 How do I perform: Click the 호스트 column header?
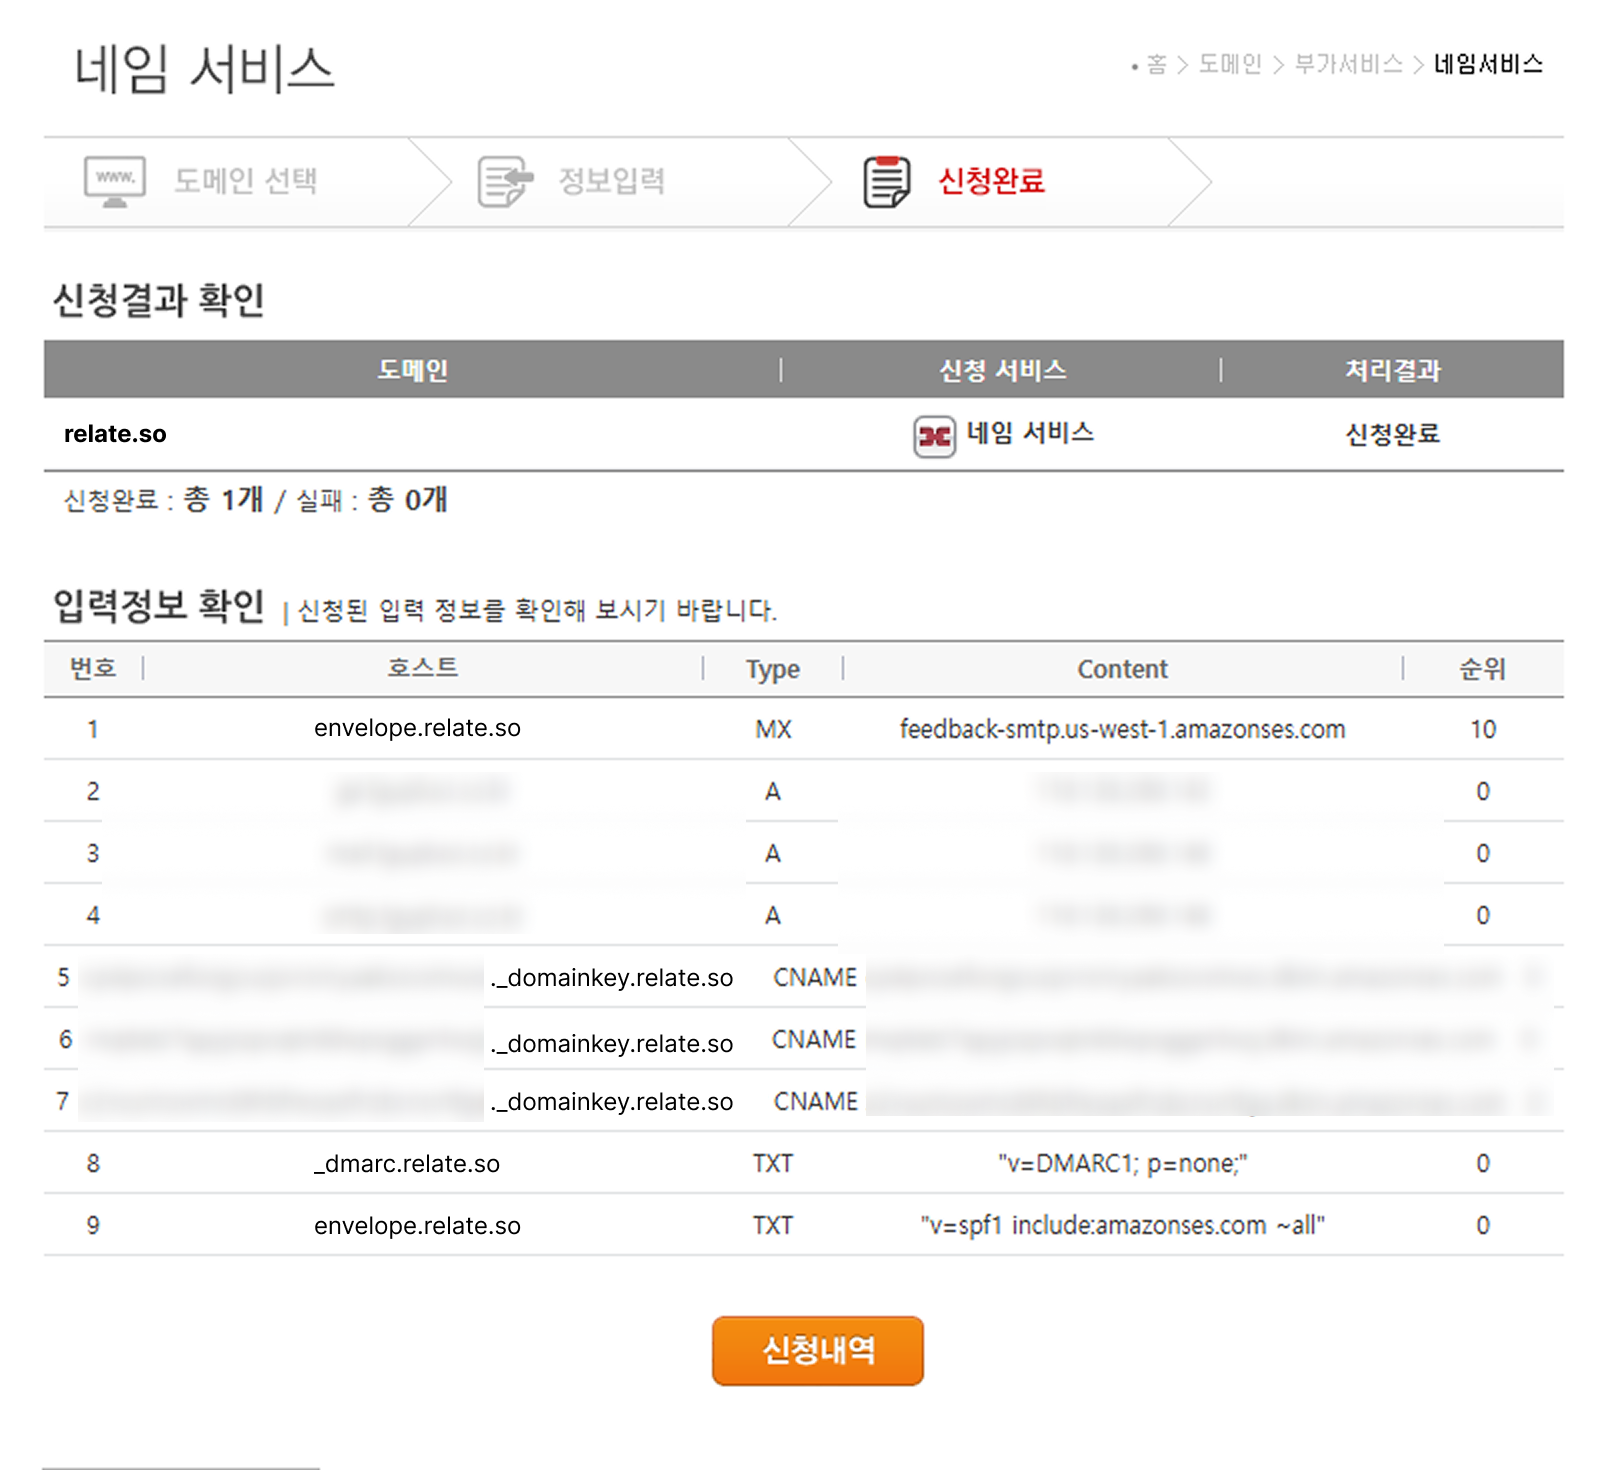pyautogui.click(x=423, y=668)
